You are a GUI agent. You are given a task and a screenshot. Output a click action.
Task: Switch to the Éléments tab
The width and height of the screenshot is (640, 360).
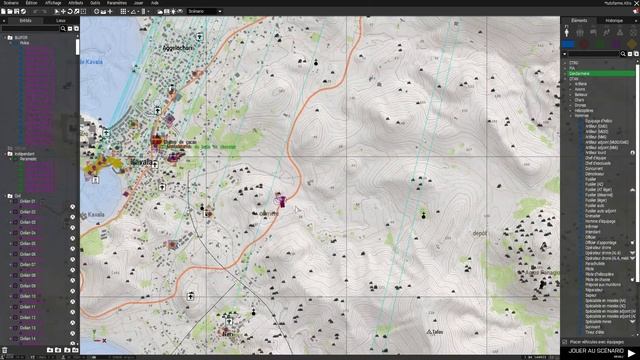point(579,20)
